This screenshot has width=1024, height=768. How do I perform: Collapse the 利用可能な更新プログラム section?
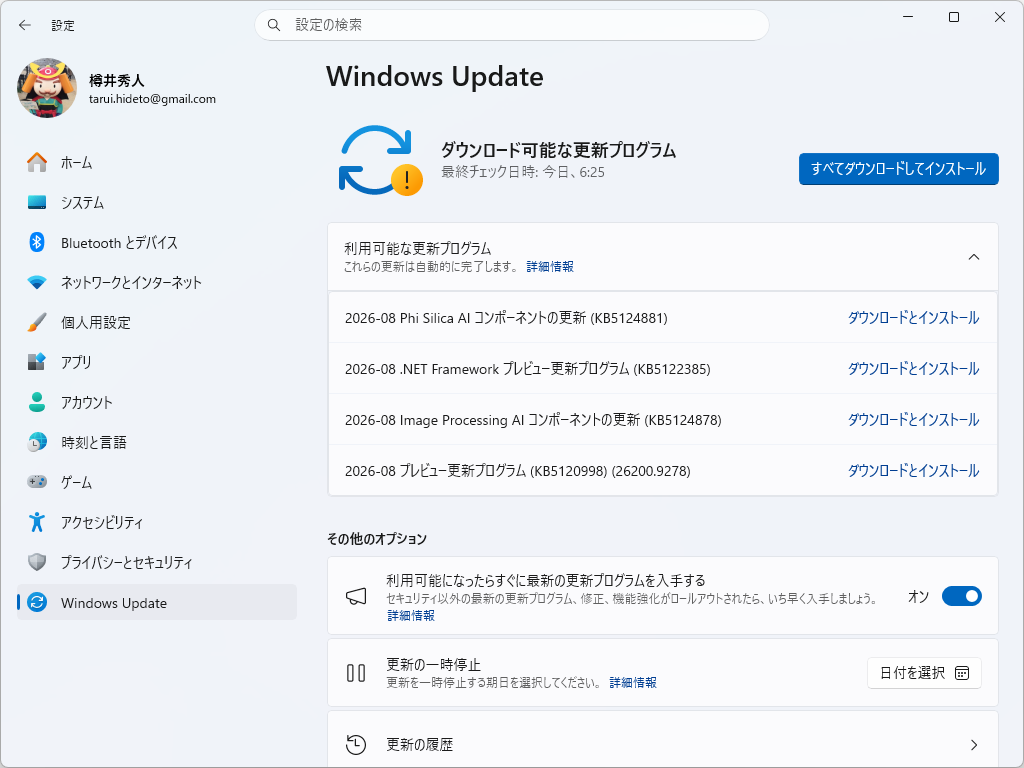974,257
